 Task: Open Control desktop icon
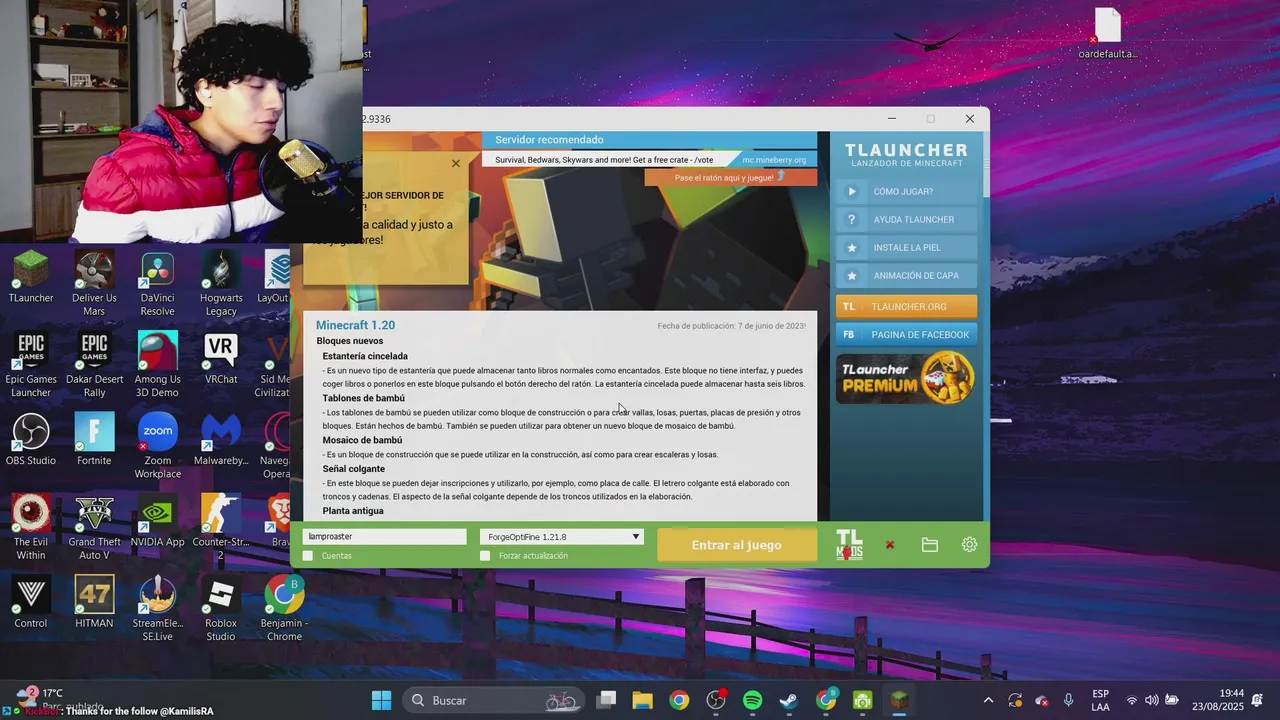tap(31, 601)
